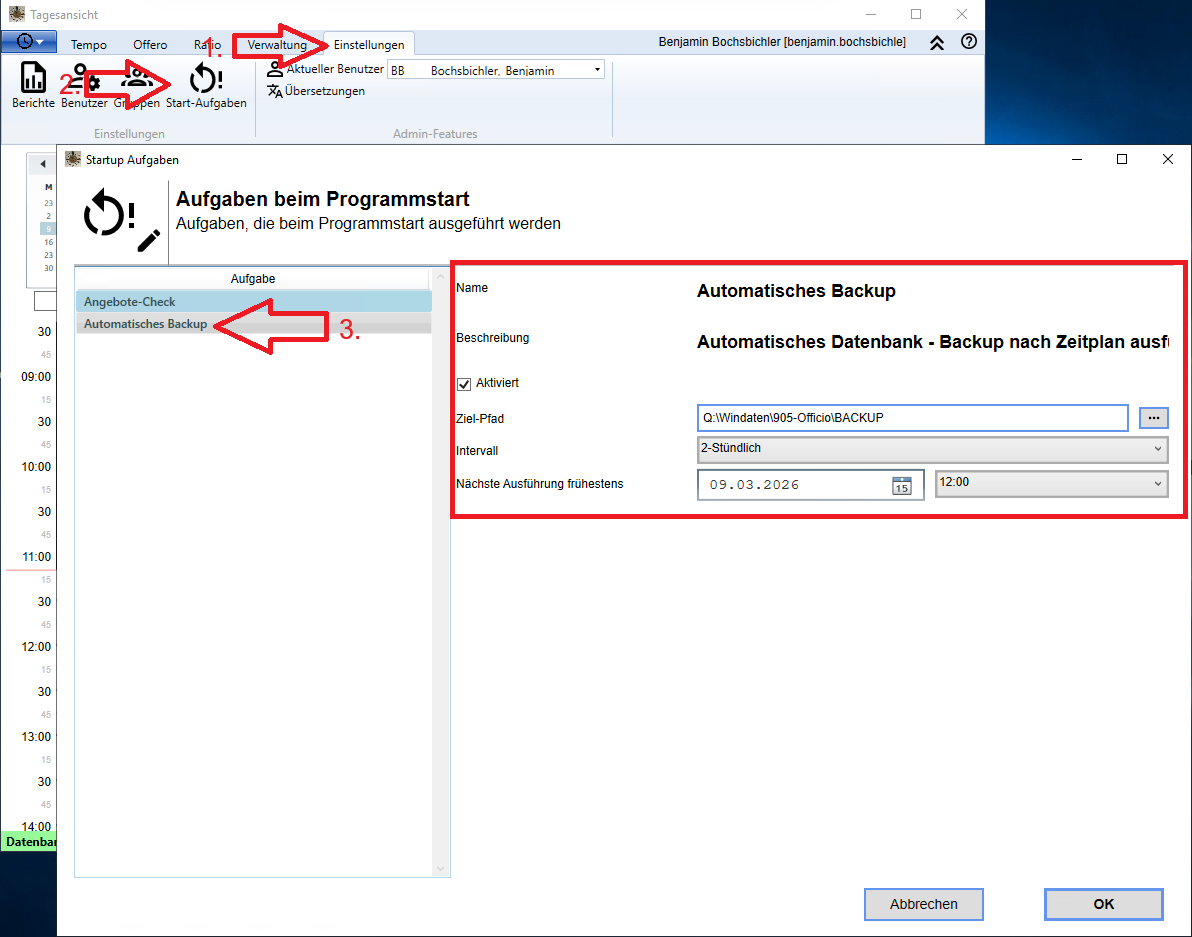Click the OK button
Viewport: 1192px width, 937px height.
pos(1103,904)
